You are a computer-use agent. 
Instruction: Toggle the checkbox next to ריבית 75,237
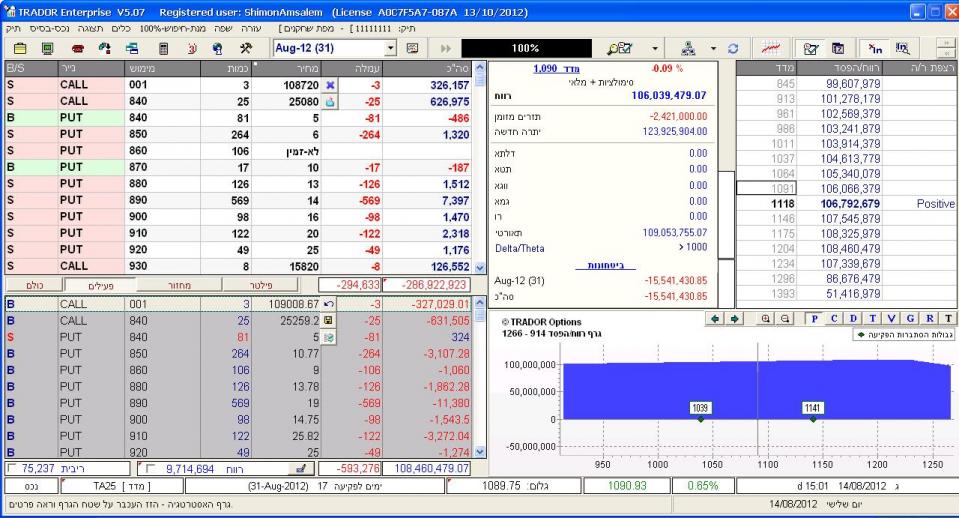(x=11, y=467)
